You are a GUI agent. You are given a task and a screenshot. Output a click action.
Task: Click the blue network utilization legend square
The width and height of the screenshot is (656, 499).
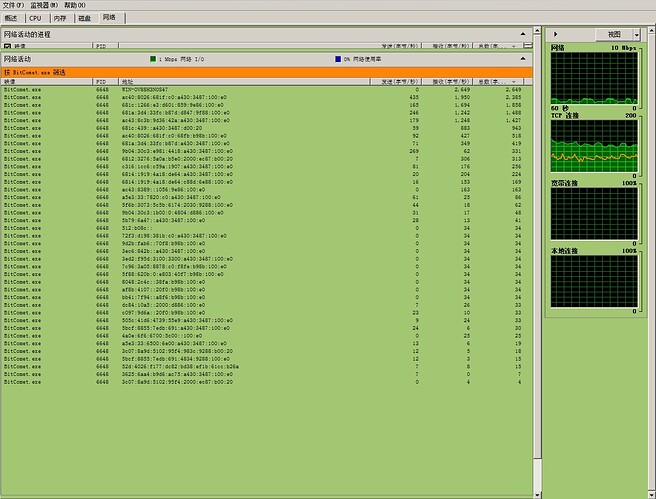338,59
